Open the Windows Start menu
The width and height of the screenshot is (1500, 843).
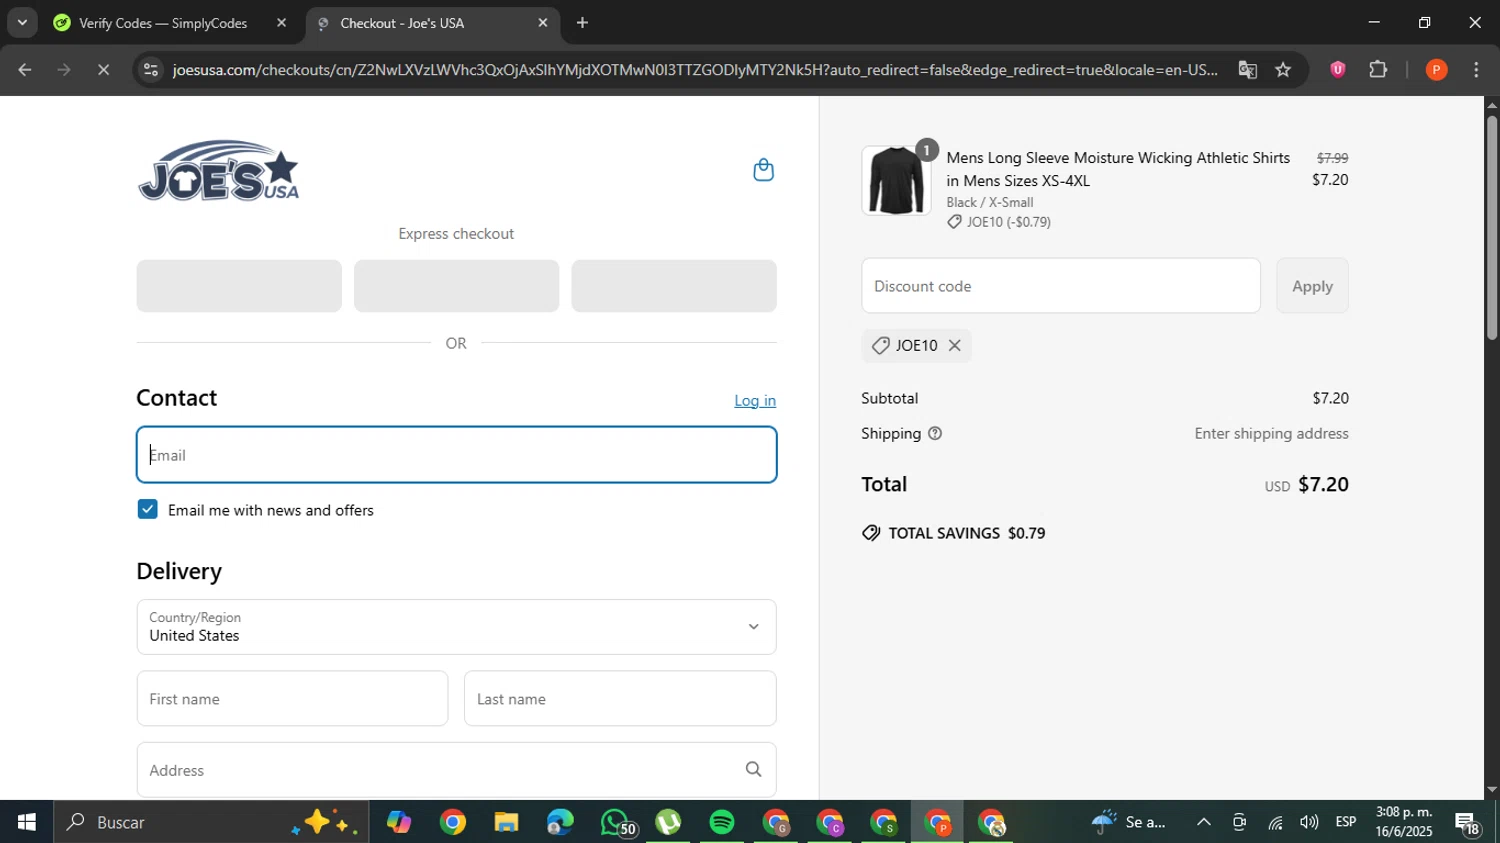pyautogui.click(x=26, y=822)
